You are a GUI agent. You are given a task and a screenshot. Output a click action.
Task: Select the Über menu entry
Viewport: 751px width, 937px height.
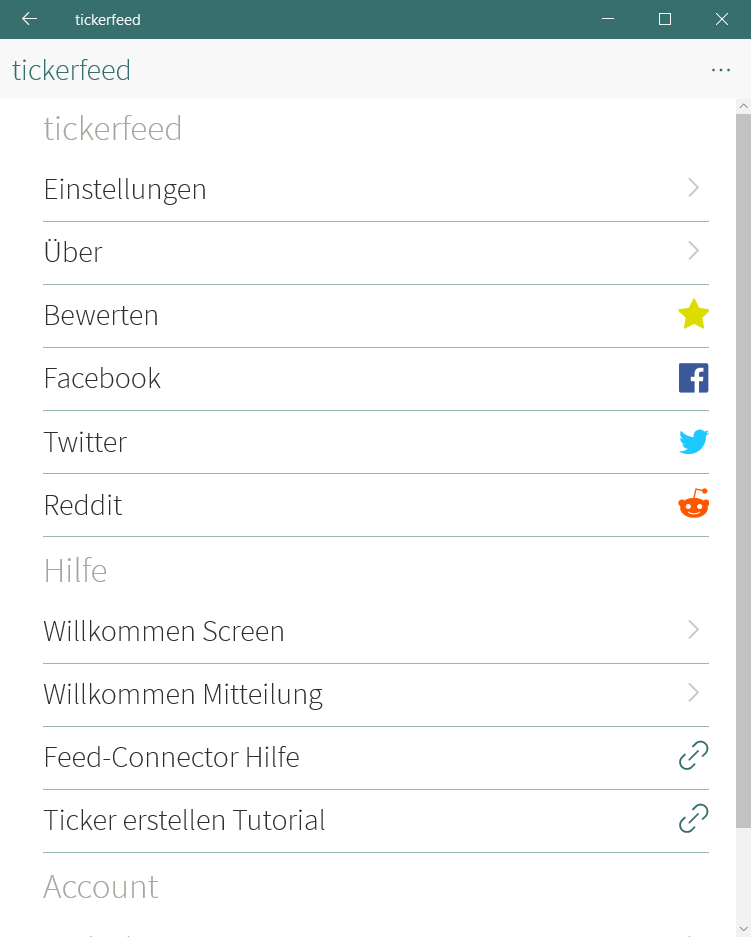(376, 253)
